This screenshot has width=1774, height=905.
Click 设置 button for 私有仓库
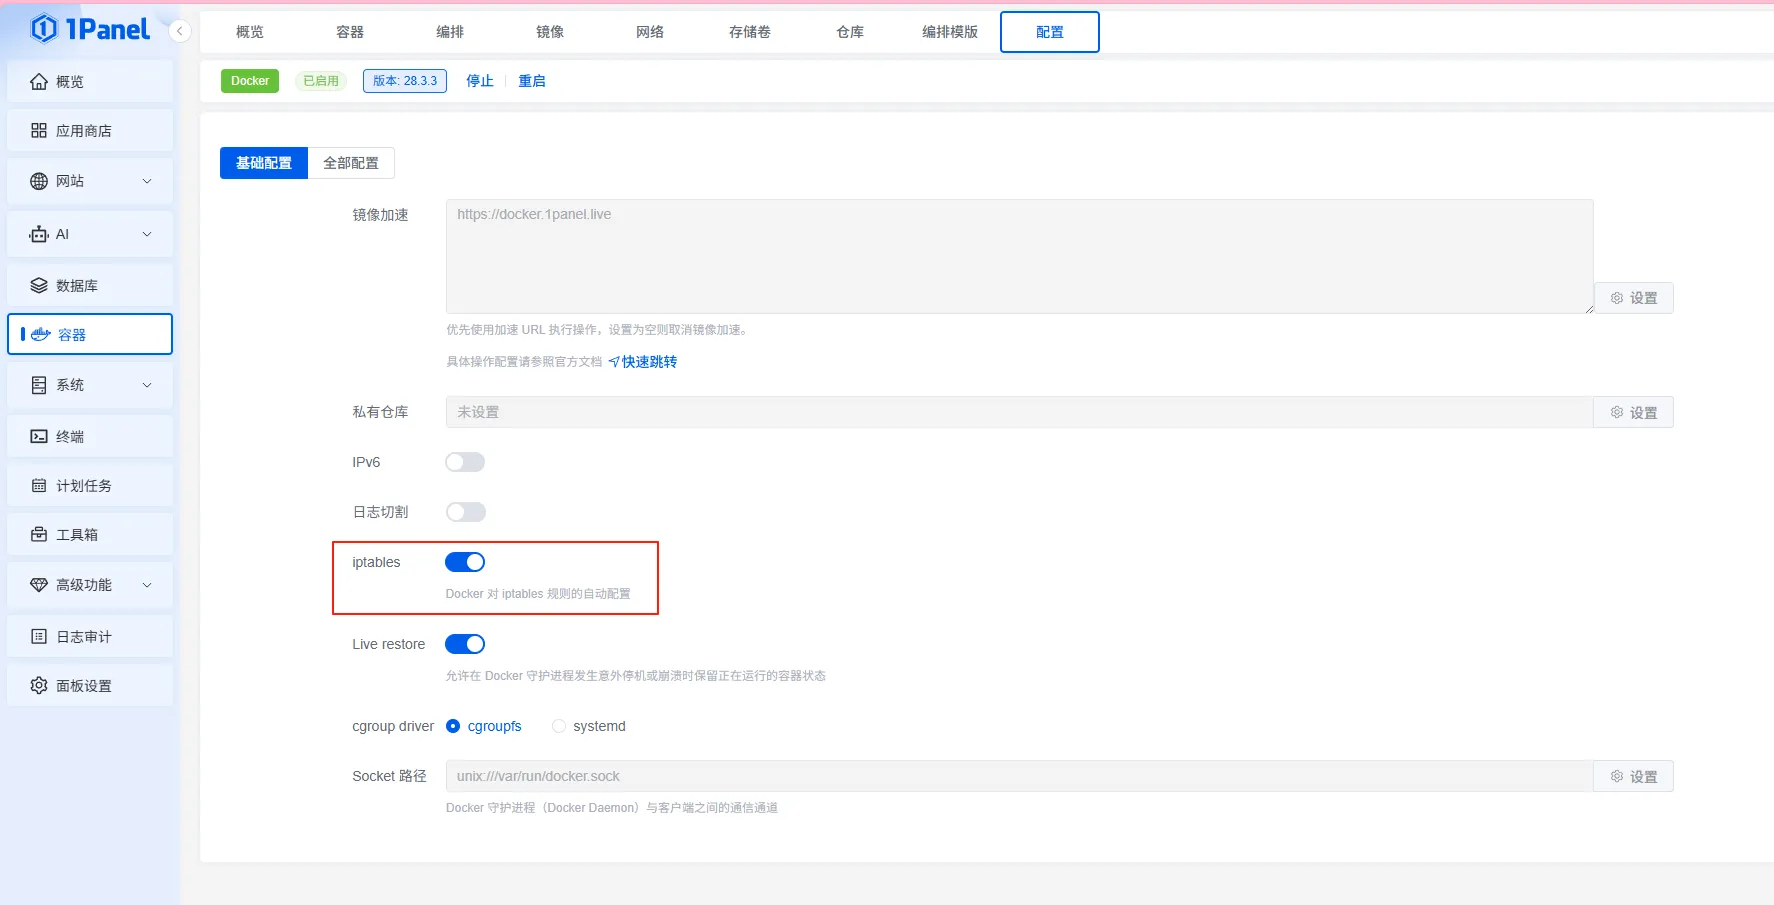click(1634, 412)
